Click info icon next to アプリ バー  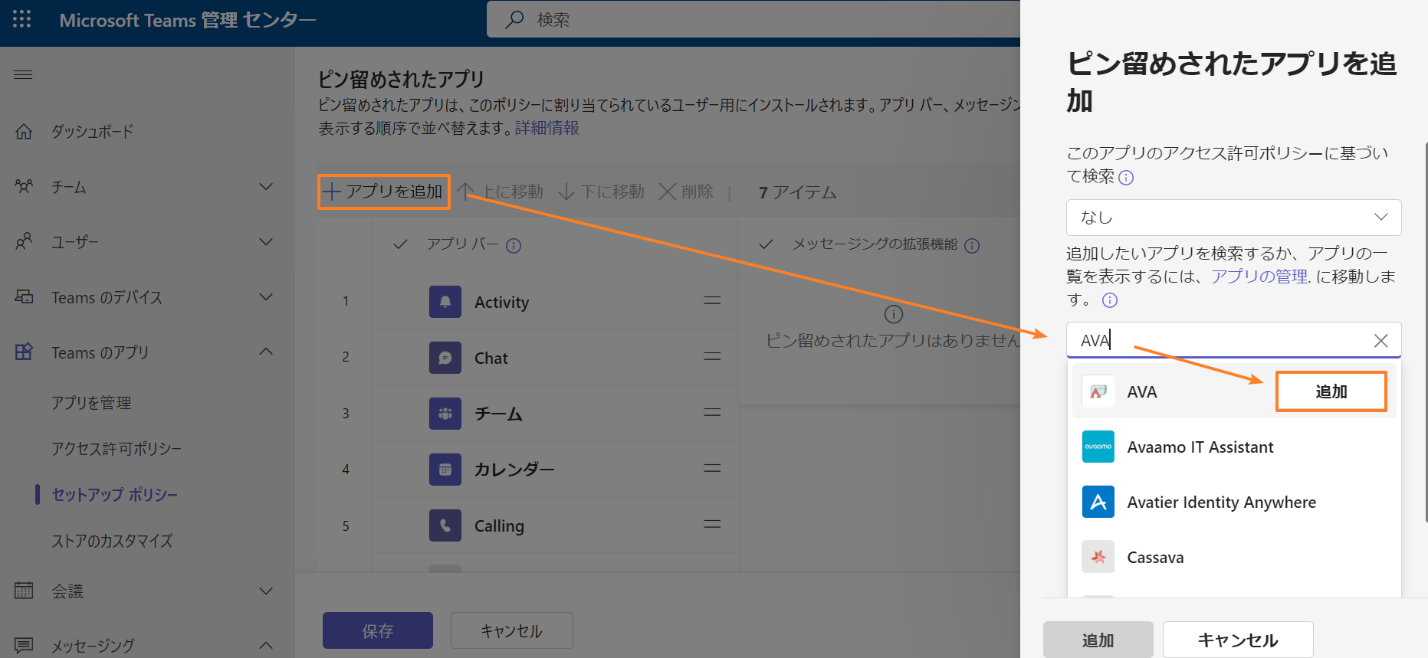(514, 245)
